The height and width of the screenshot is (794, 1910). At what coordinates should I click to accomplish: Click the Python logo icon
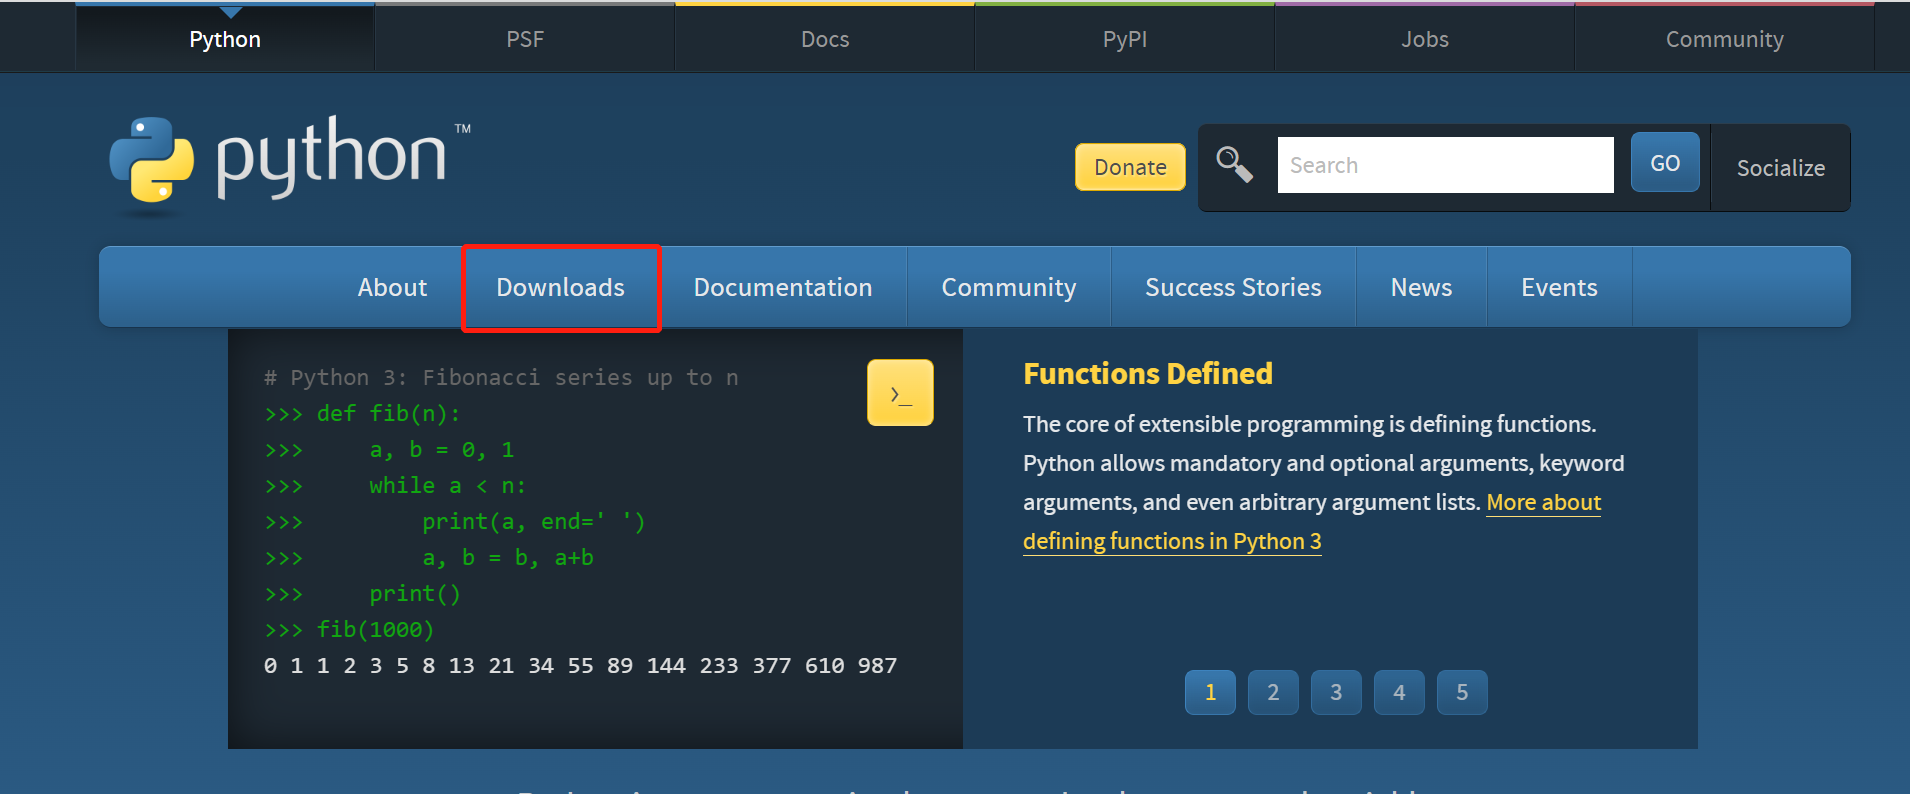[x=152, y=160]
